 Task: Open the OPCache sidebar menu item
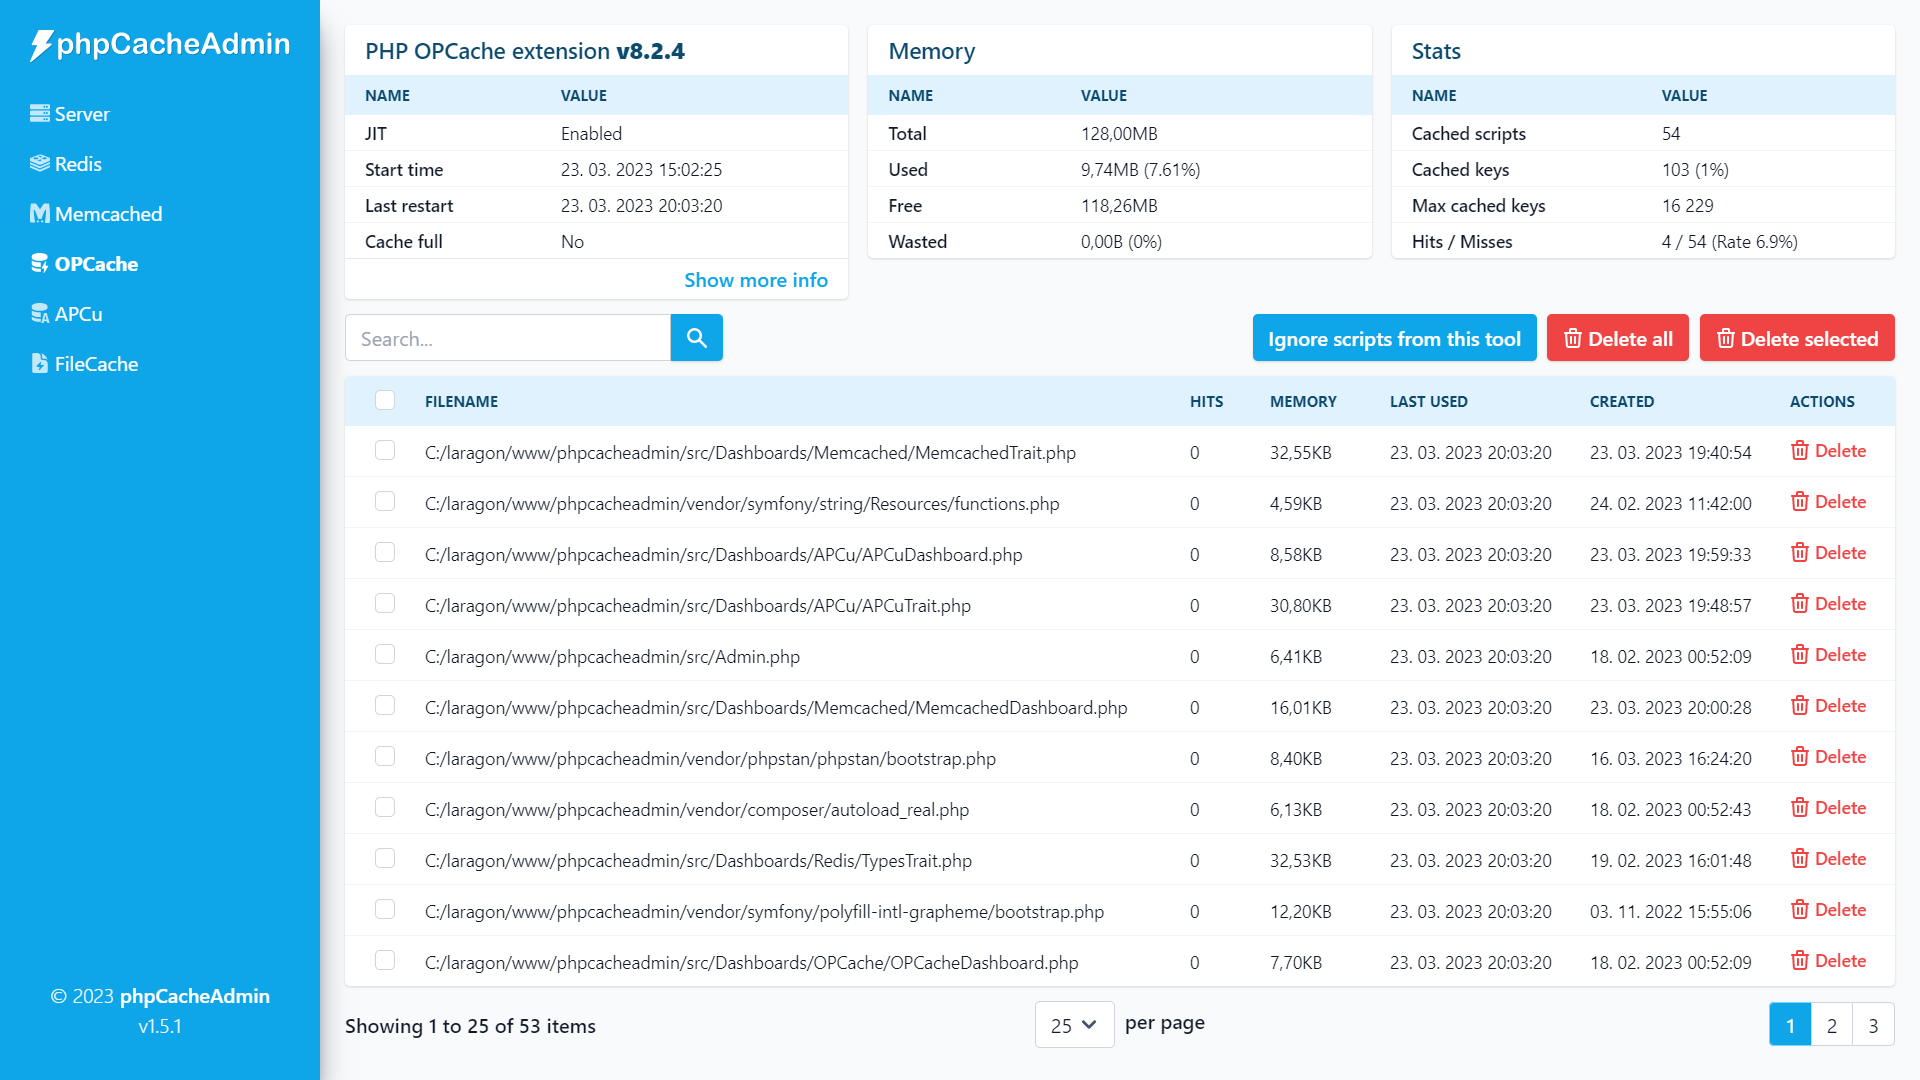pyautogui.click(x=96, y=264)
